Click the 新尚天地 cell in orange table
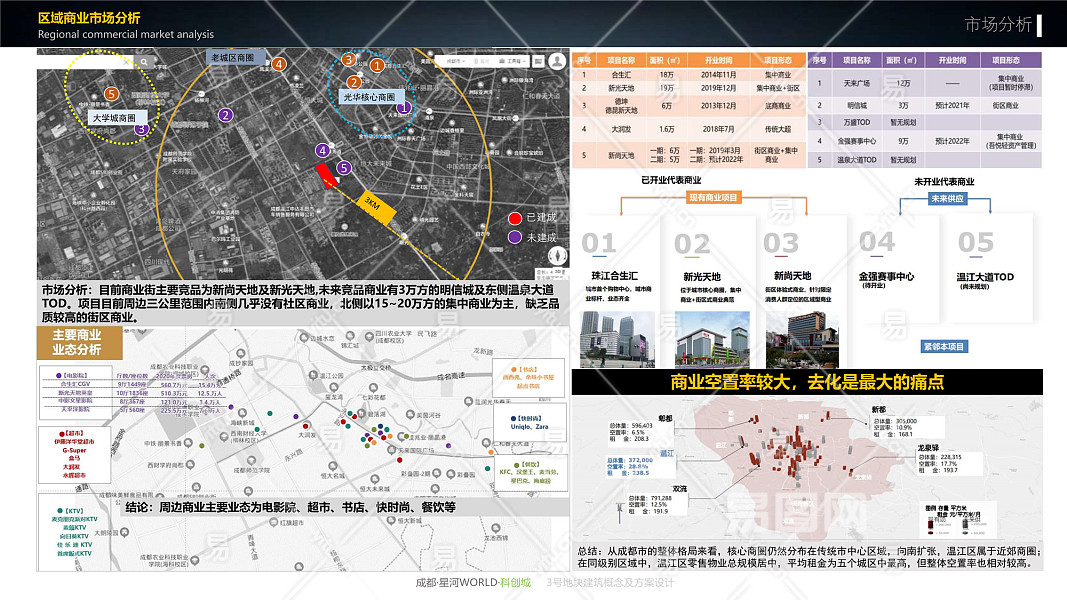The height and width of the screenshot is (600, 1067). pyautogui.click(x=621, y=155)
